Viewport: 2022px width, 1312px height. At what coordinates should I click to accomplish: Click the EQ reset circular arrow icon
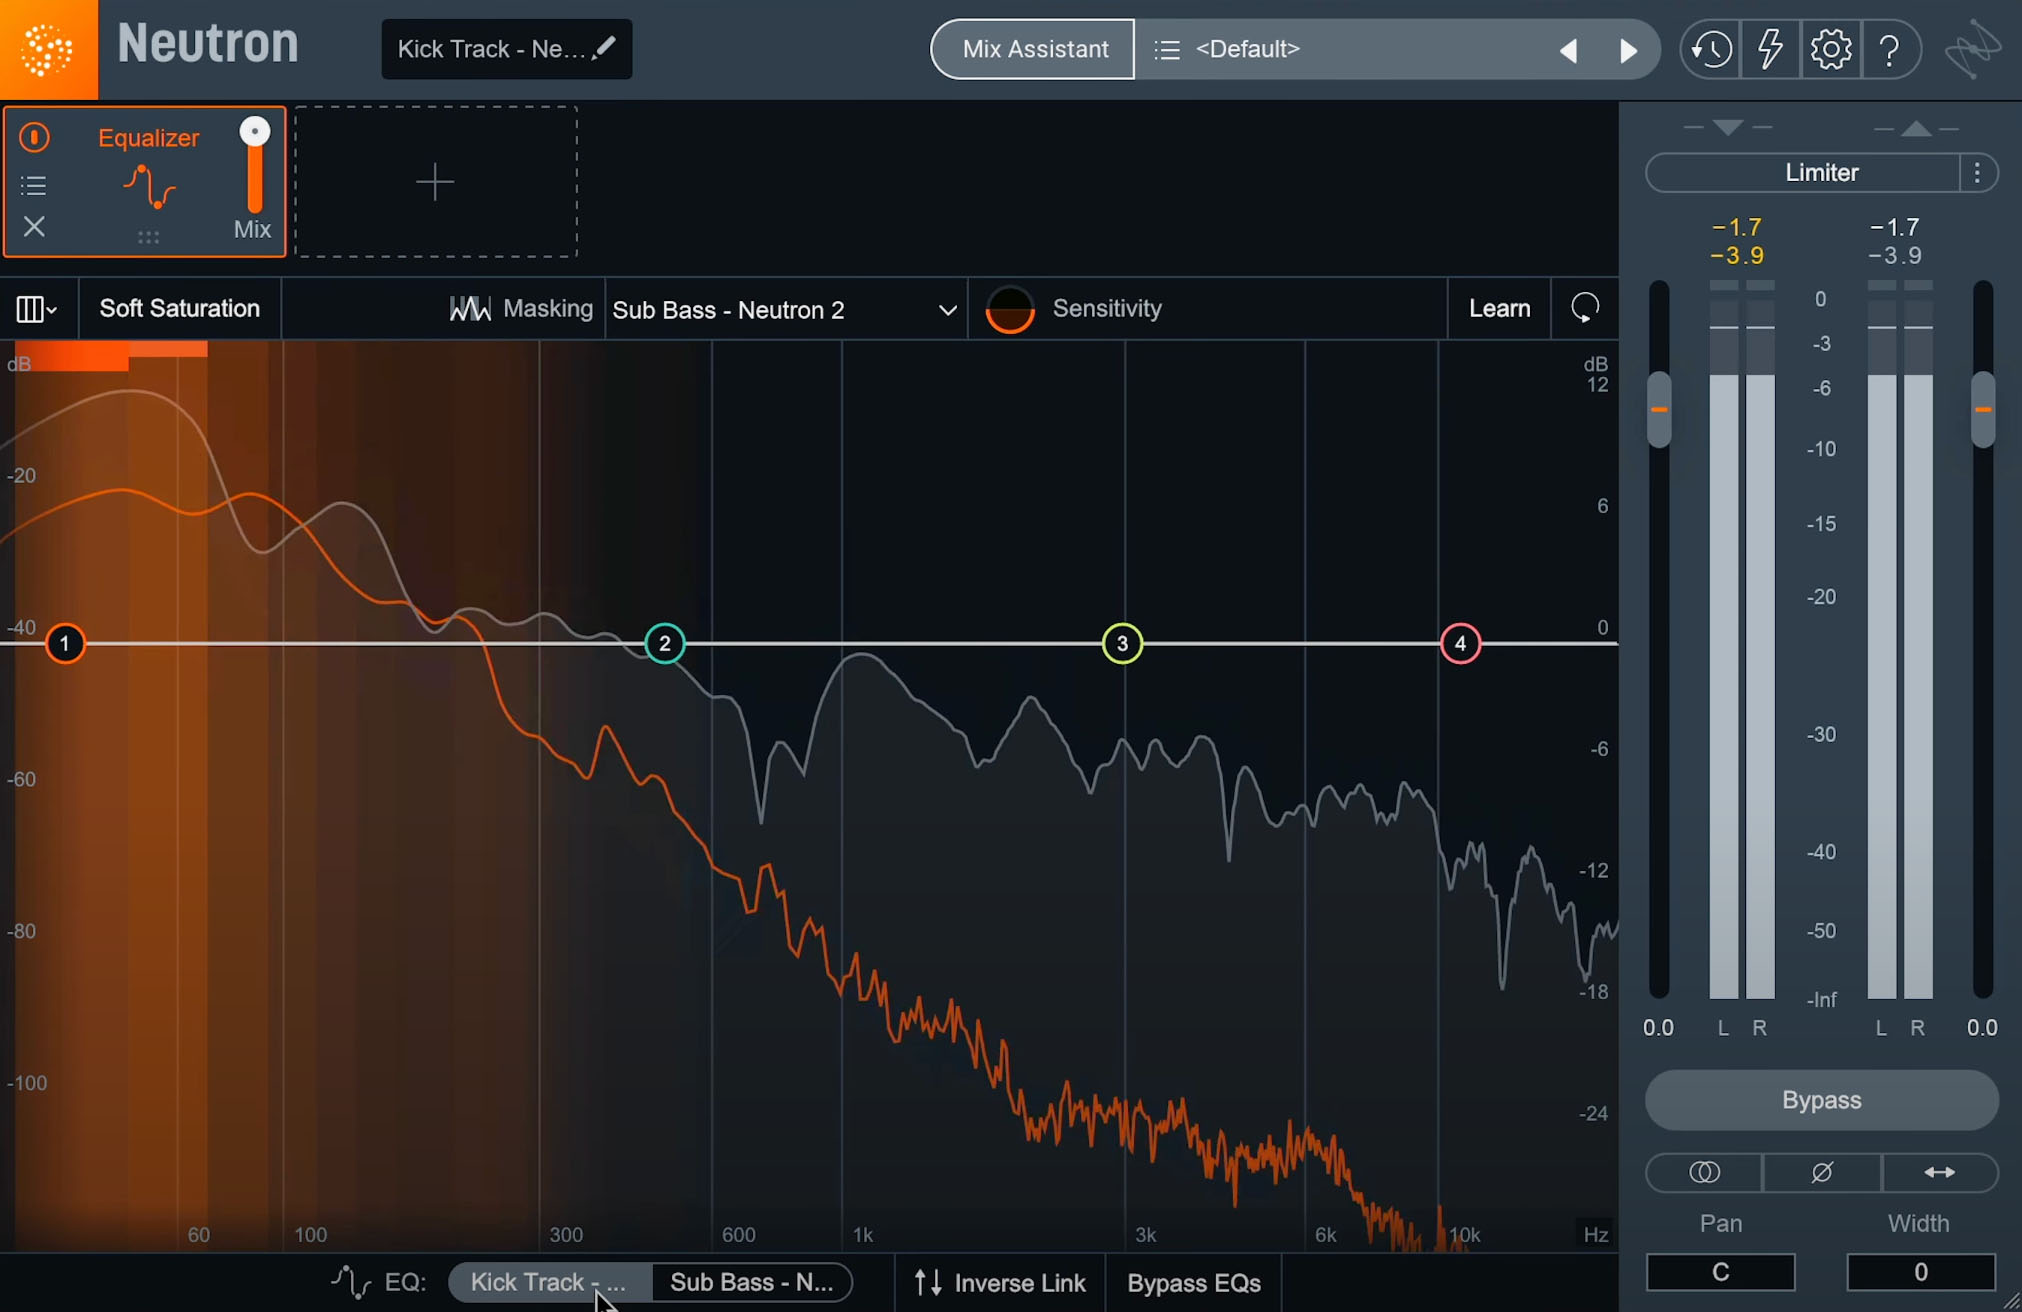pos(1585,308)
